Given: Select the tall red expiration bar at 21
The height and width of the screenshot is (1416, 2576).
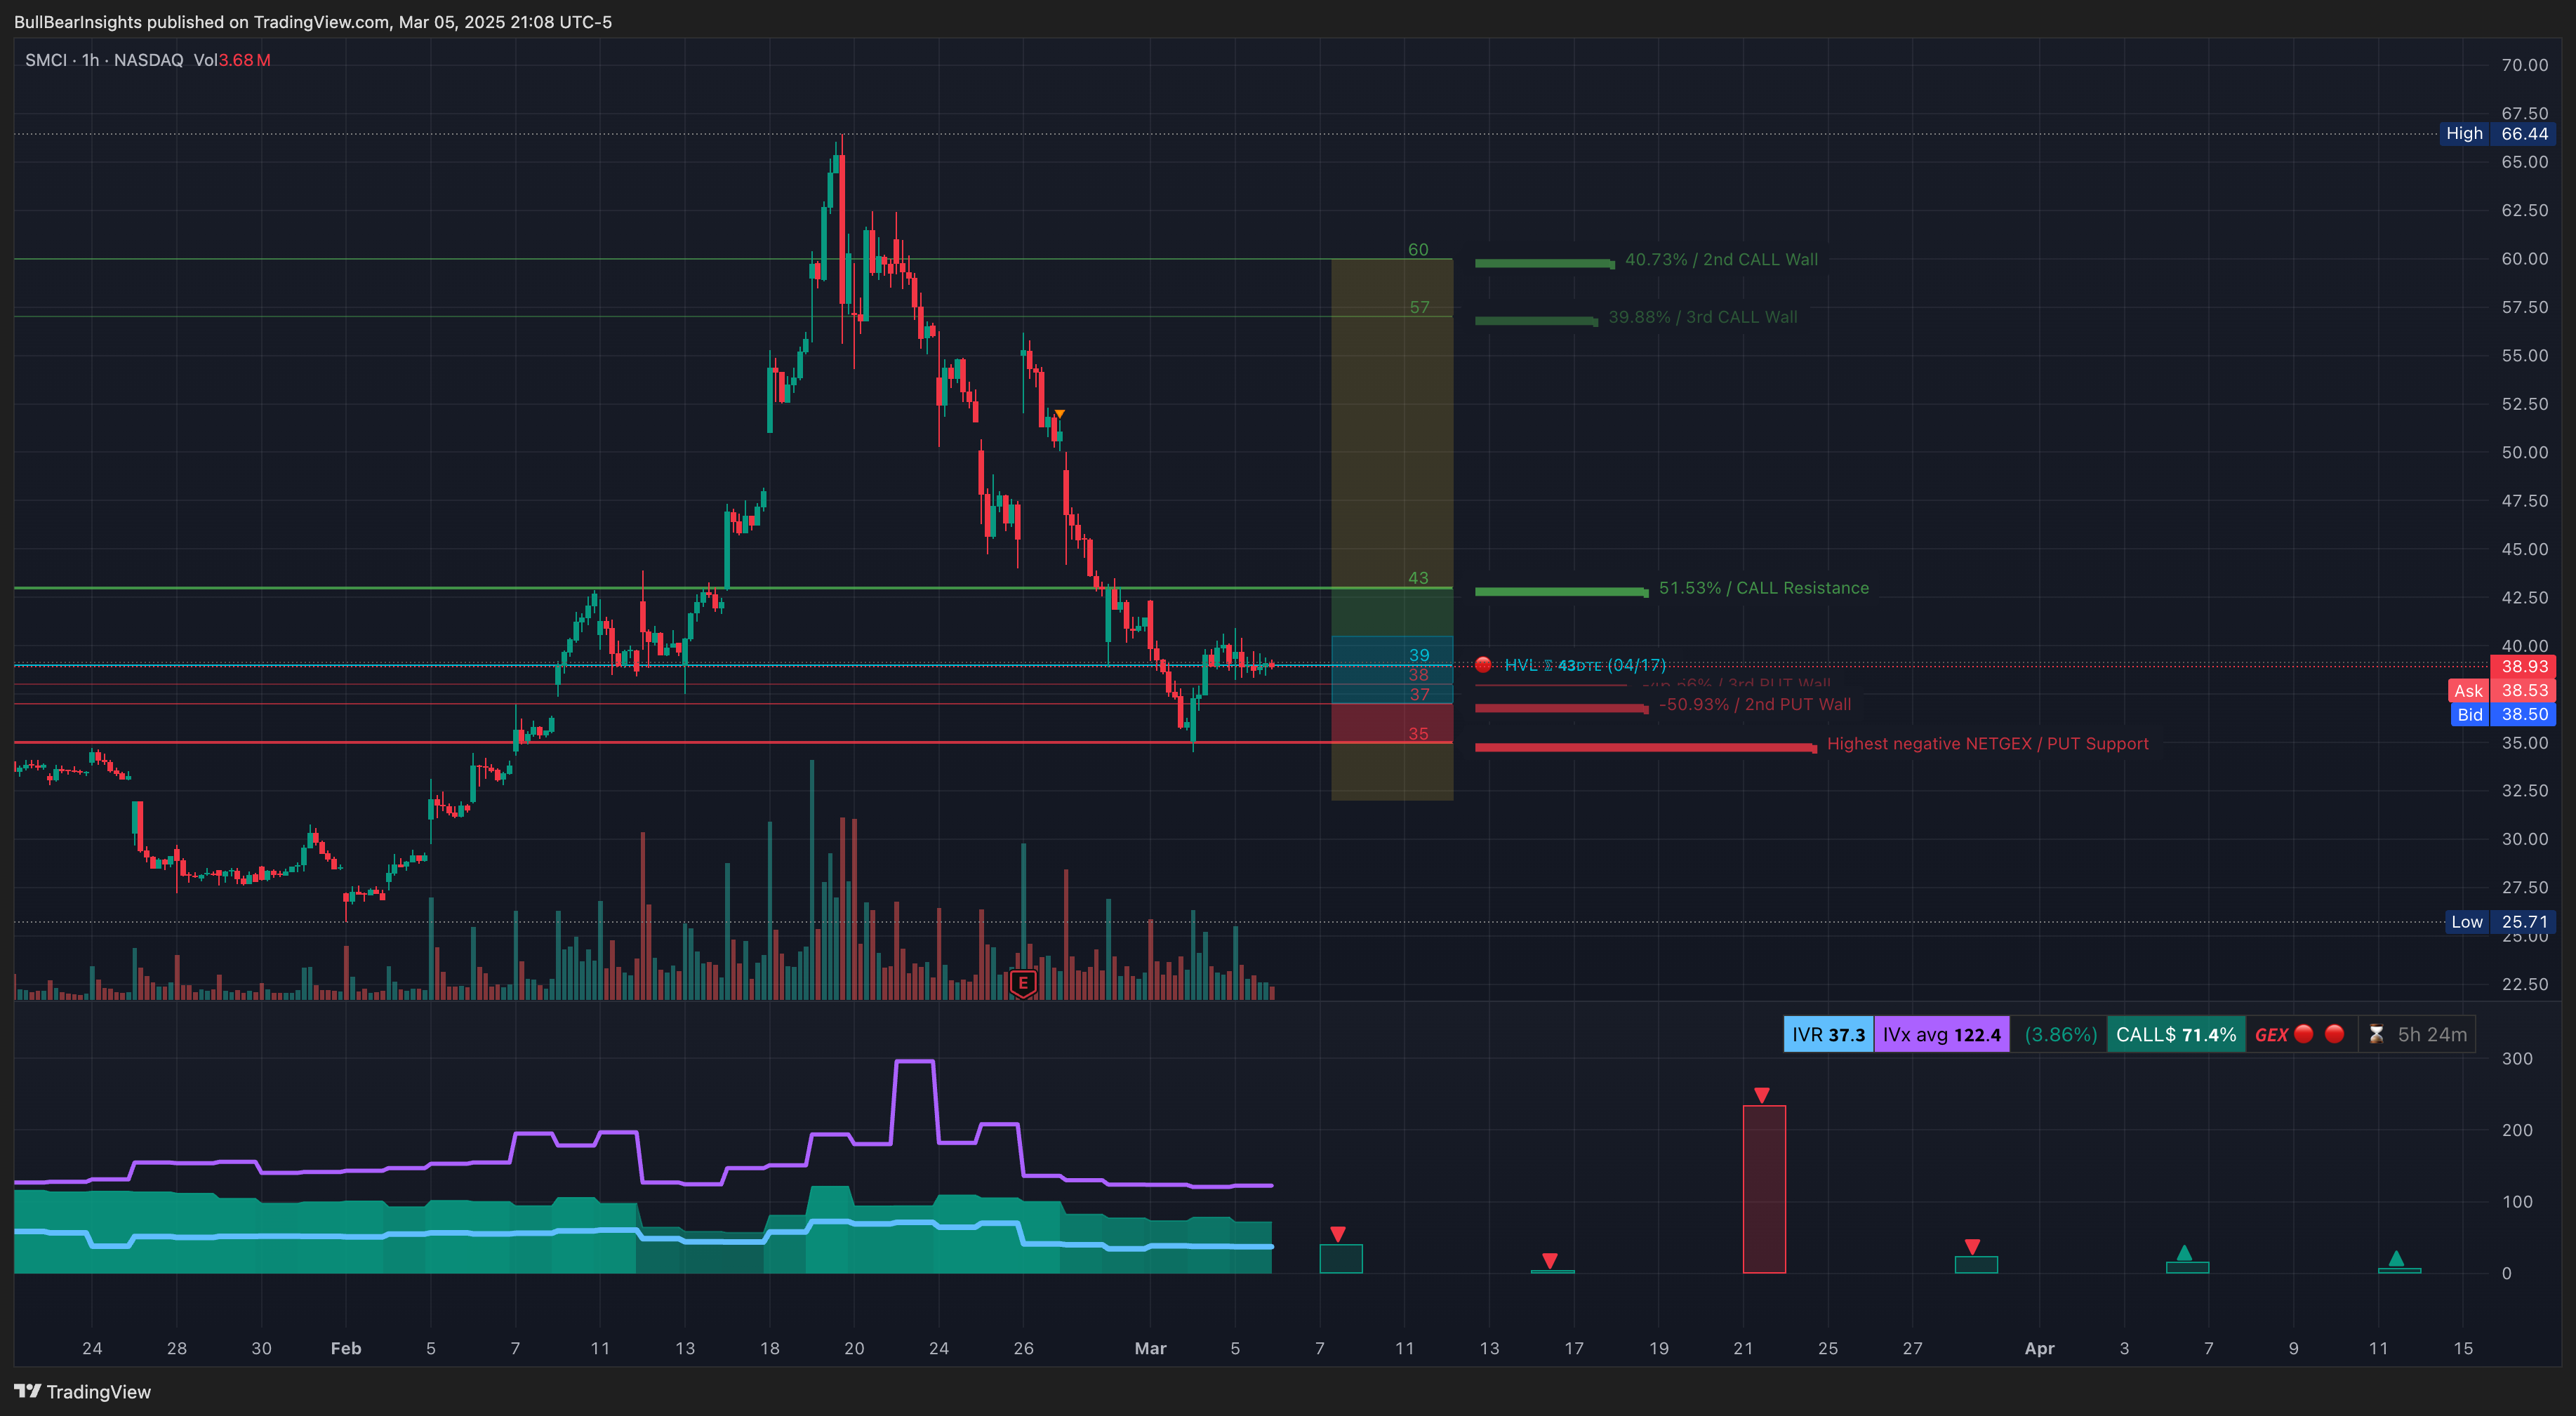Looking at the screenshot, I should (1764, 1189).
